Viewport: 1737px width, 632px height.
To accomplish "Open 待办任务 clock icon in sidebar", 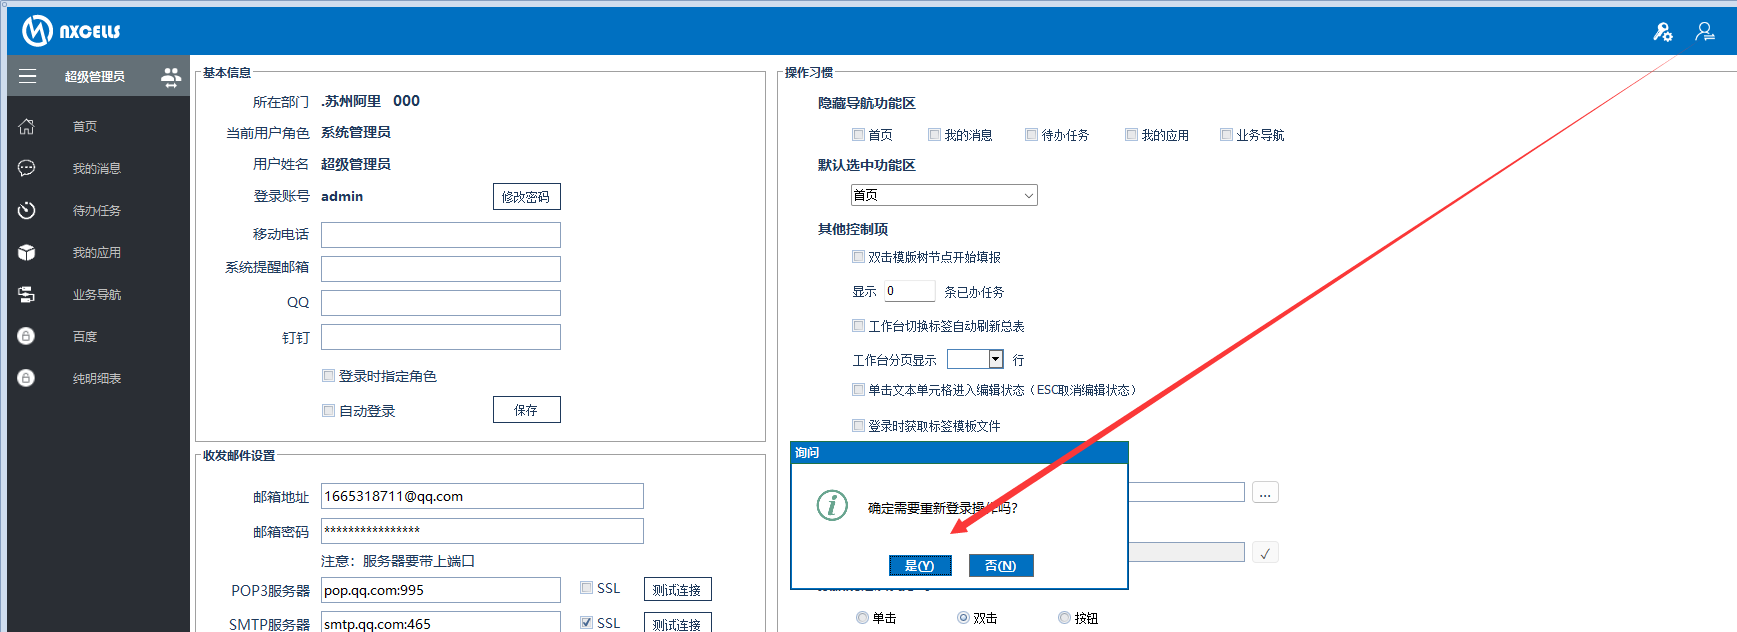I will pyautogui.click(x=27, y=211).
